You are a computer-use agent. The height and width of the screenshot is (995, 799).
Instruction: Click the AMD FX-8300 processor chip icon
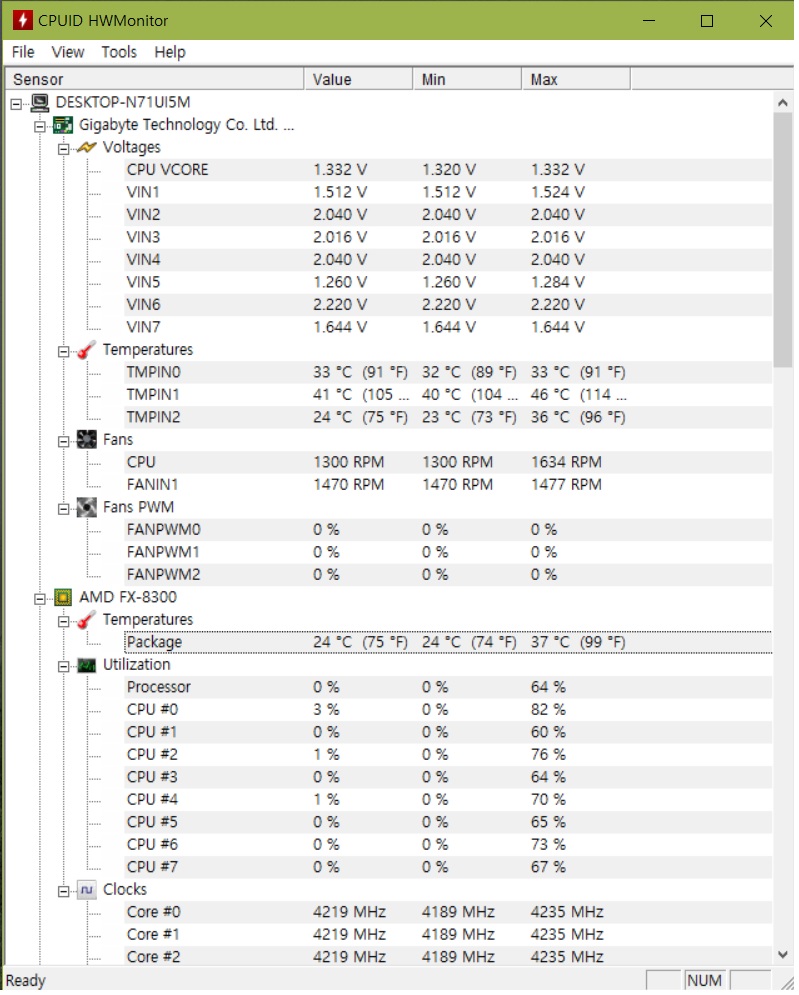click(62, 598)
